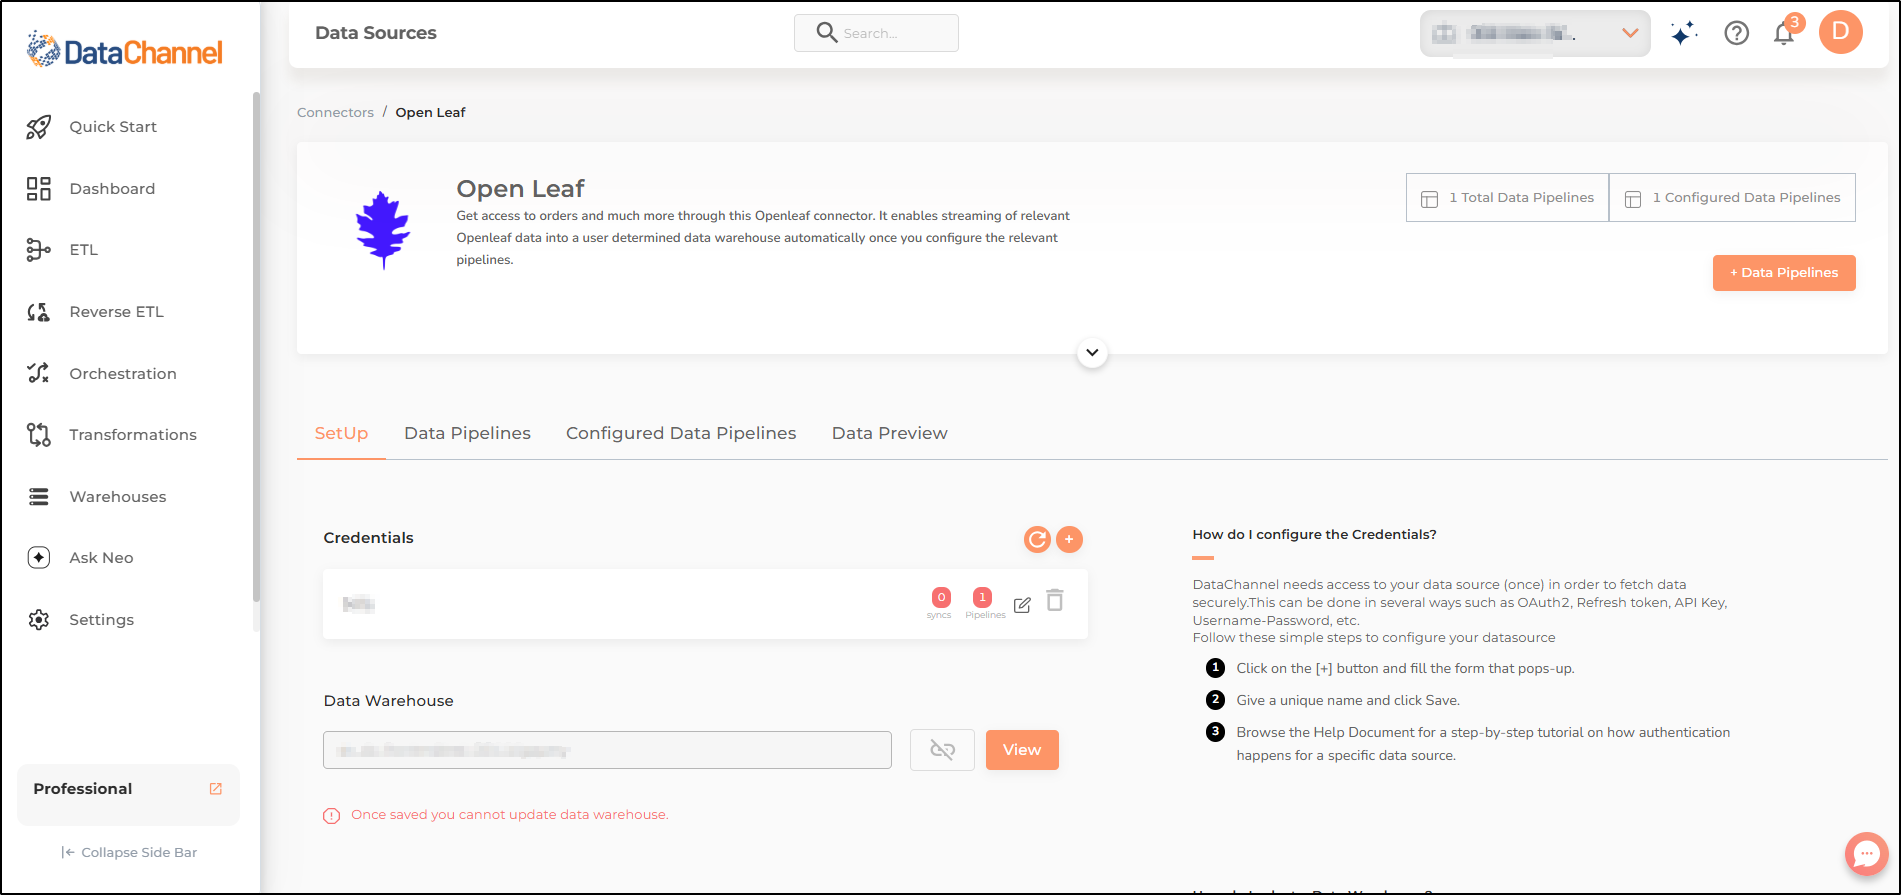Open the Dashboard grid icon
The width and height of the screenshot is (1901, 895).
pos(39,189)
